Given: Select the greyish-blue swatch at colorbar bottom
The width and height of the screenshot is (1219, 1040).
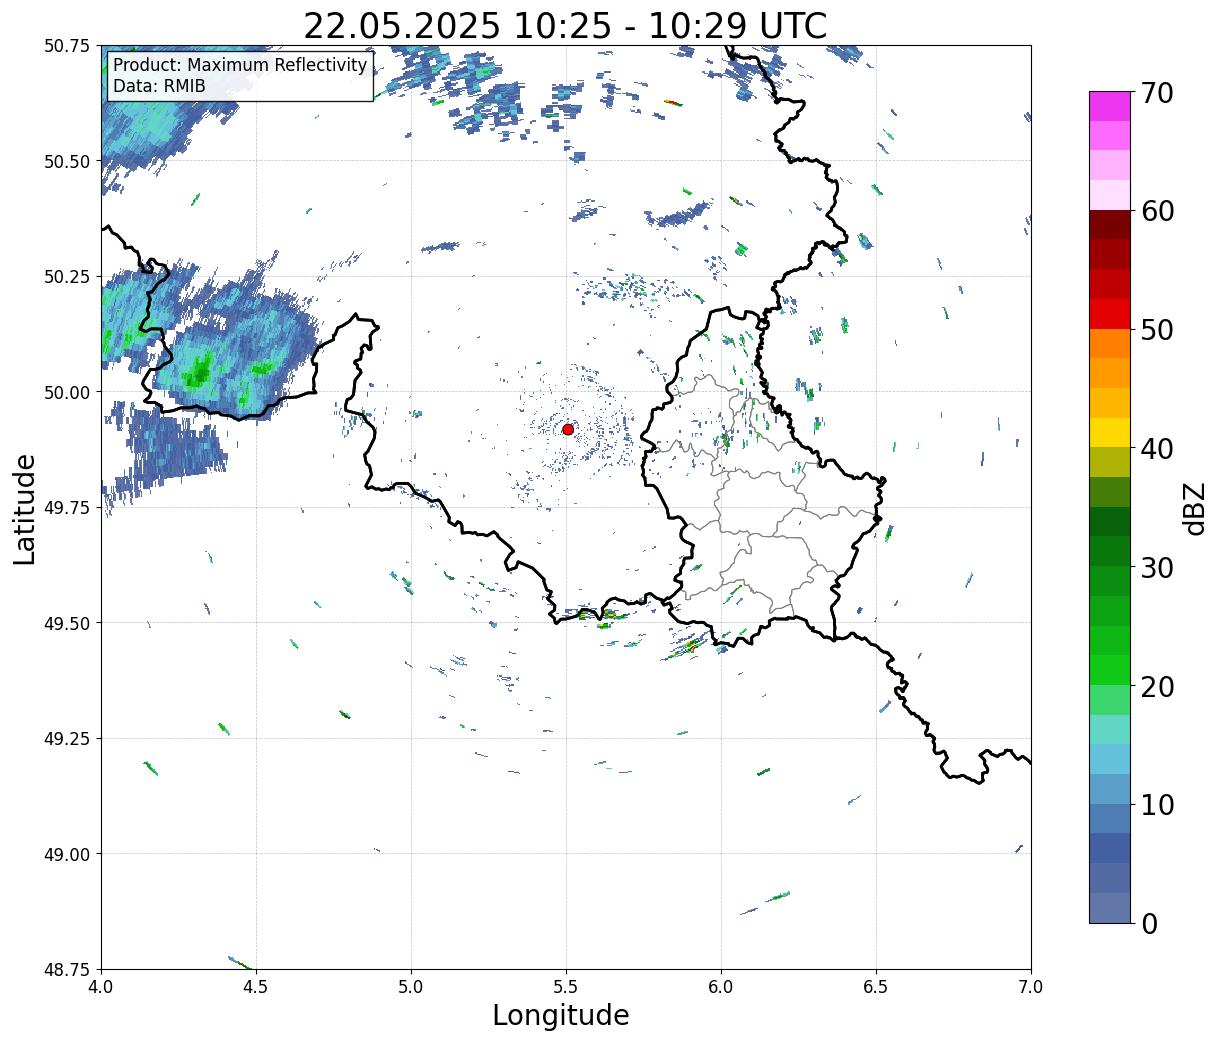Looking at the screenshot, I should pos(1110,907).
